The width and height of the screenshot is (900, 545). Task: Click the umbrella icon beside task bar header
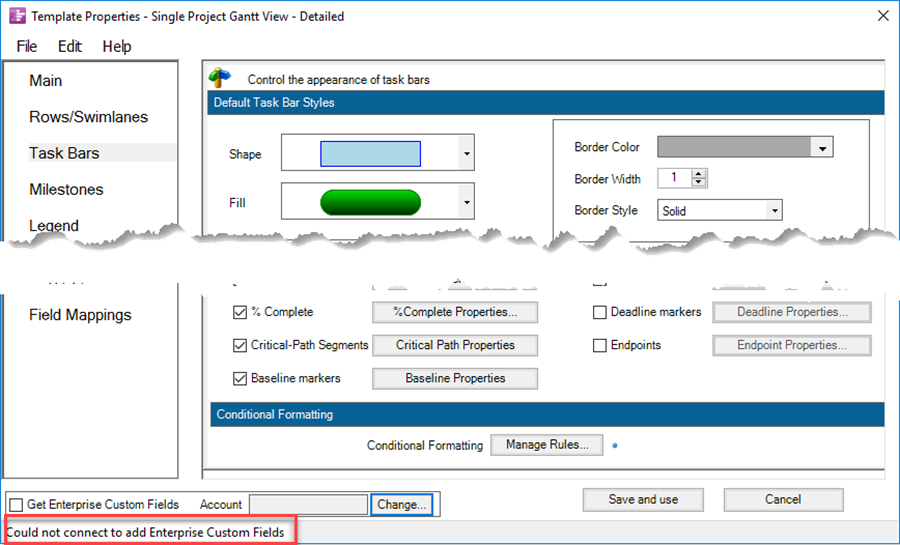[x=220, y=78]
